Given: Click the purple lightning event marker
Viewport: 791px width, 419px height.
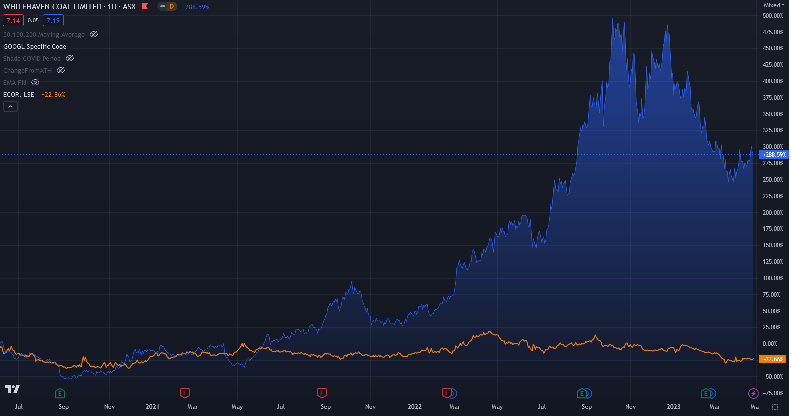Looking at the screenshot, I should click(753, 393).
